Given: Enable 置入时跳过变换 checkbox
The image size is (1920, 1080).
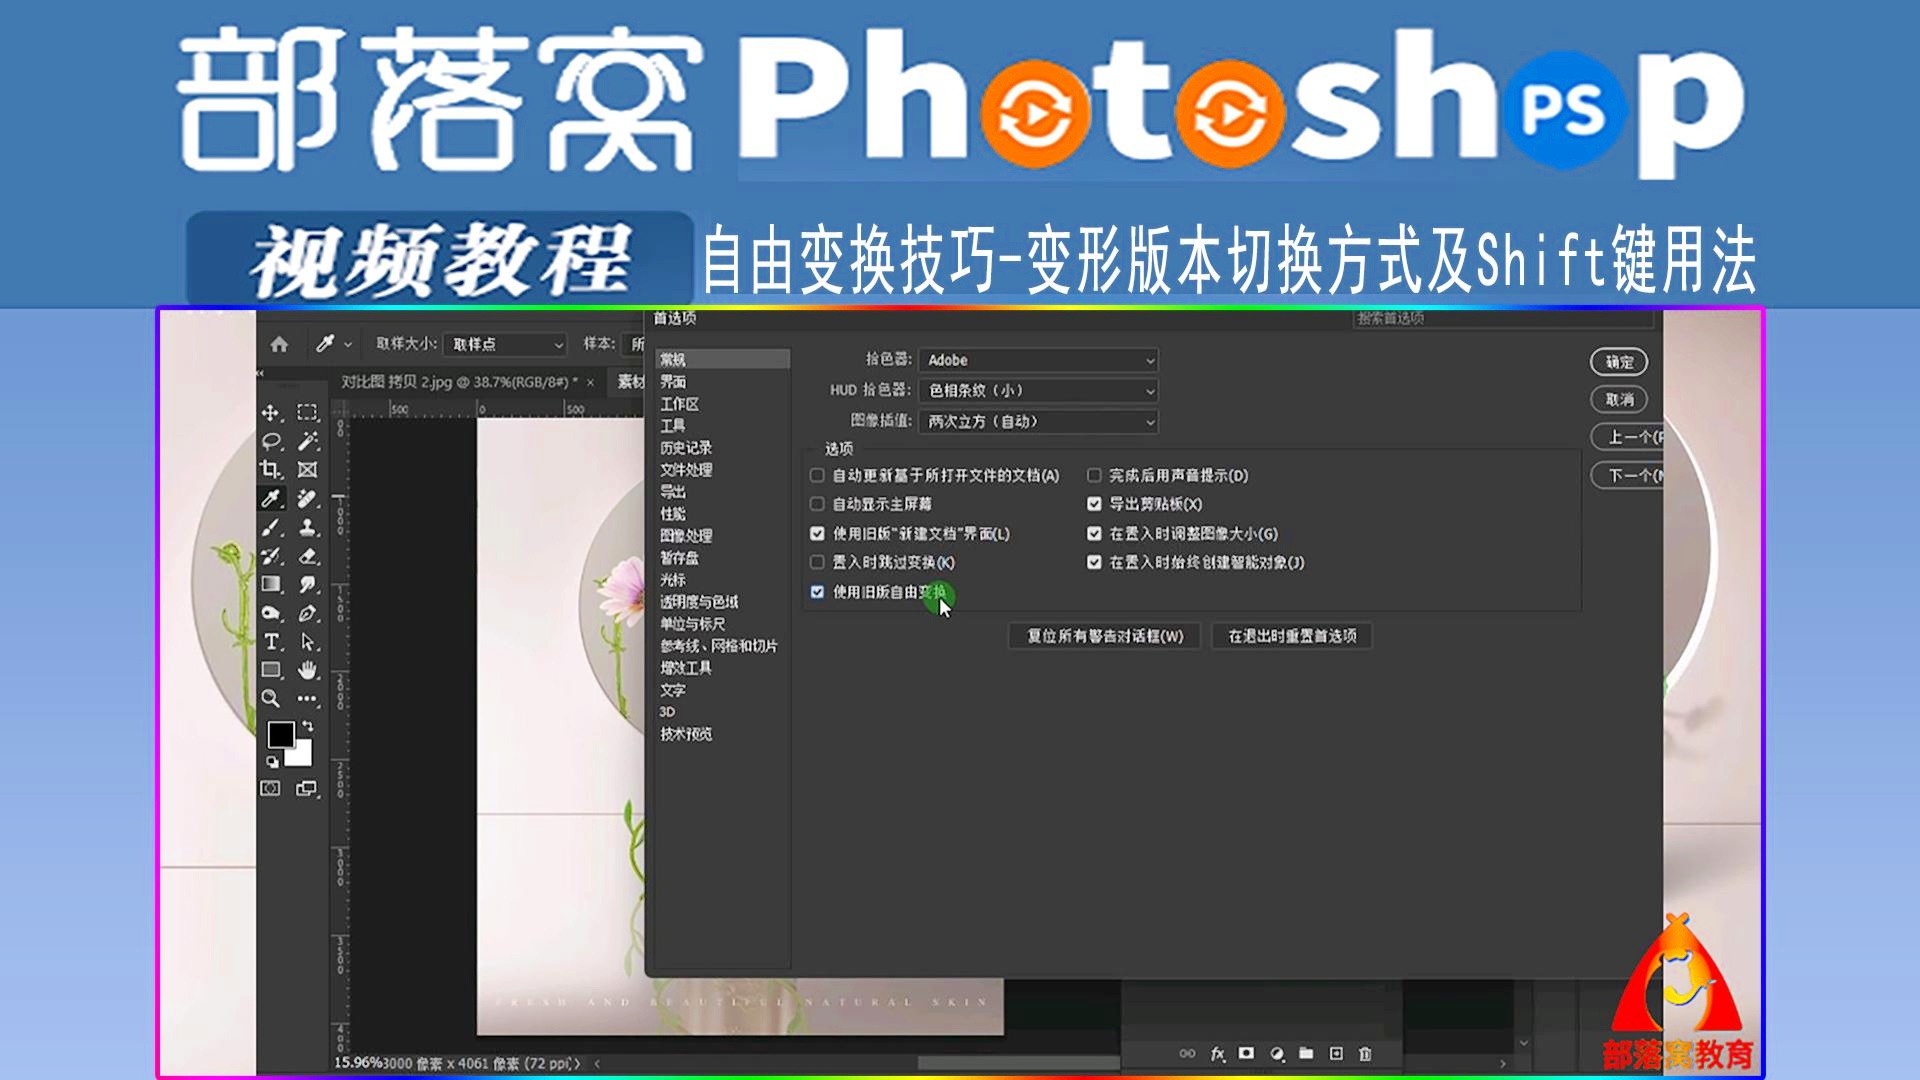Looking at the screenshot, I should [817, 563].
